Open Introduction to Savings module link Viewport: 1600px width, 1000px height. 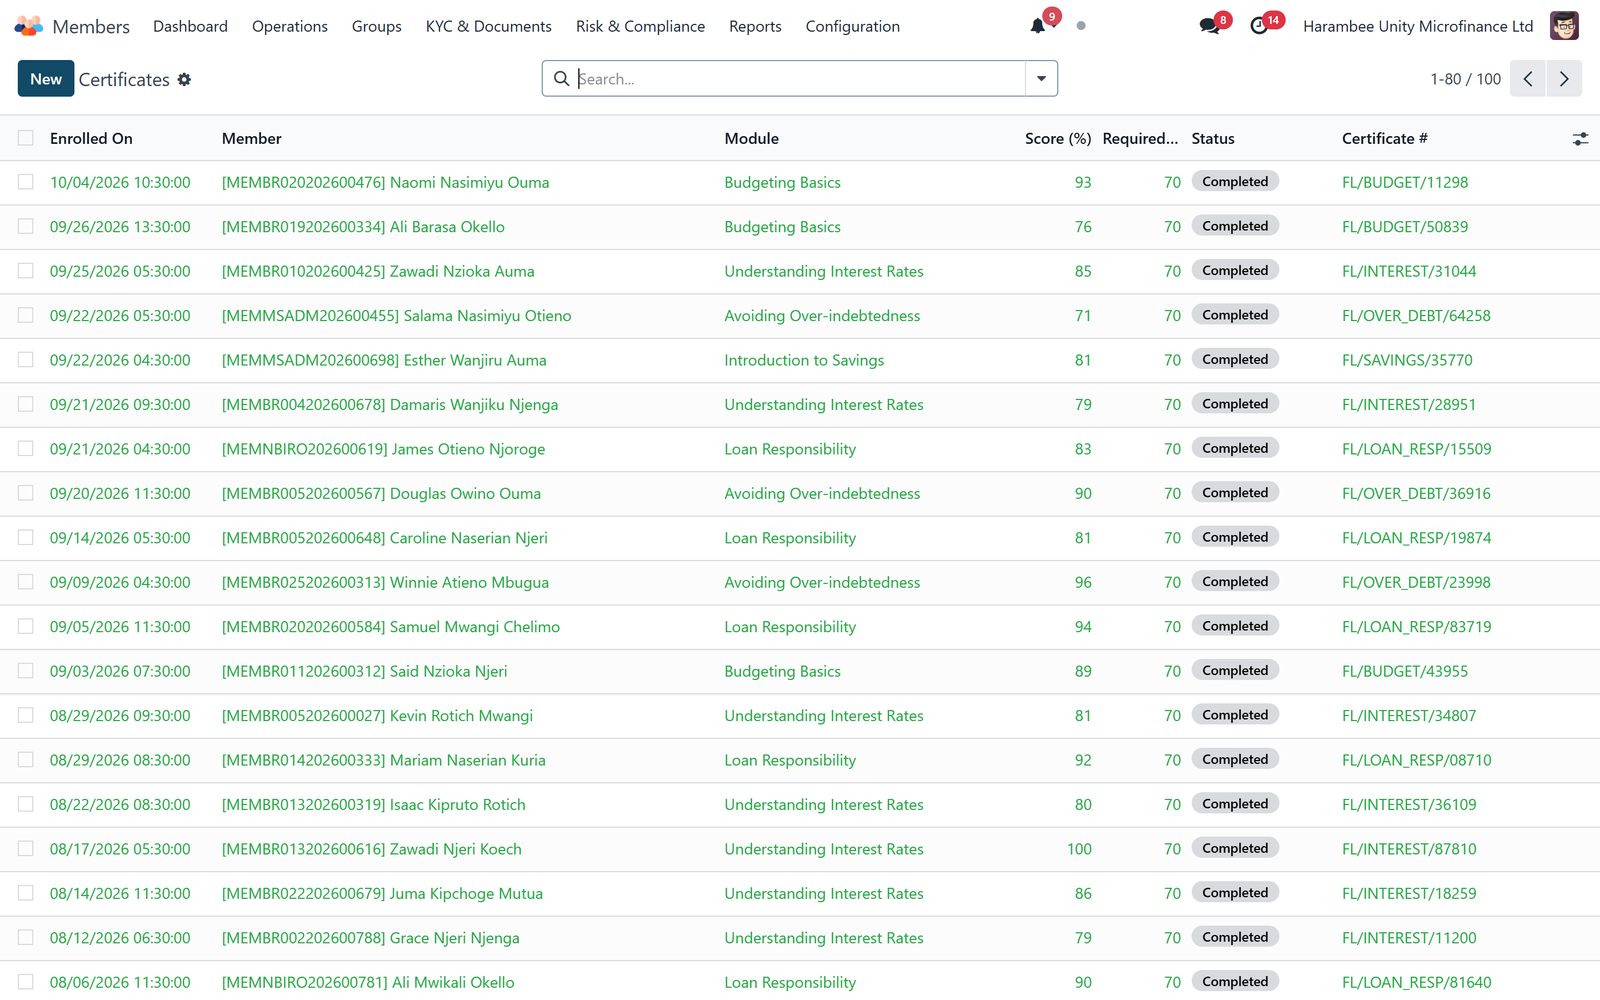(804, 360)
